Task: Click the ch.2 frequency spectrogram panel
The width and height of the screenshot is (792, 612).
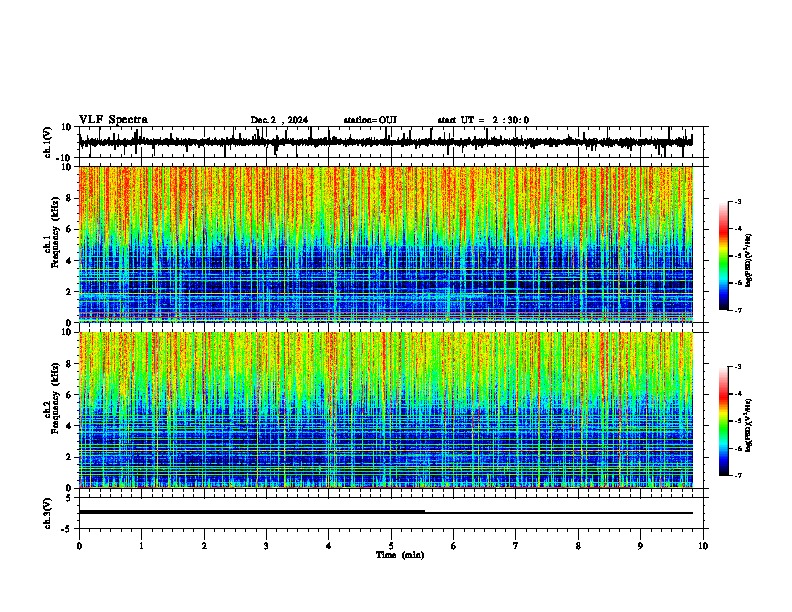Action: click(386, 410)
